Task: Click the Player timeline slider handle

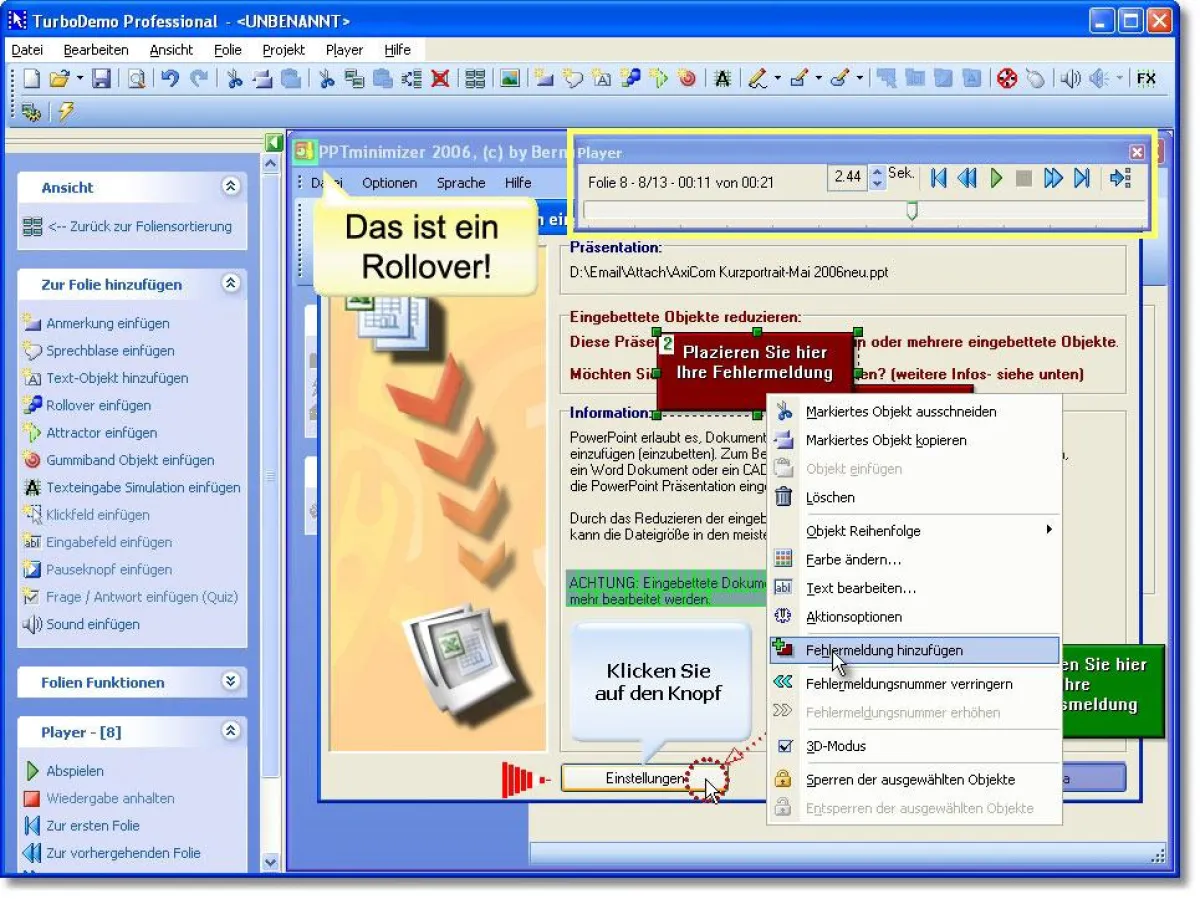Action: (911, 211)
